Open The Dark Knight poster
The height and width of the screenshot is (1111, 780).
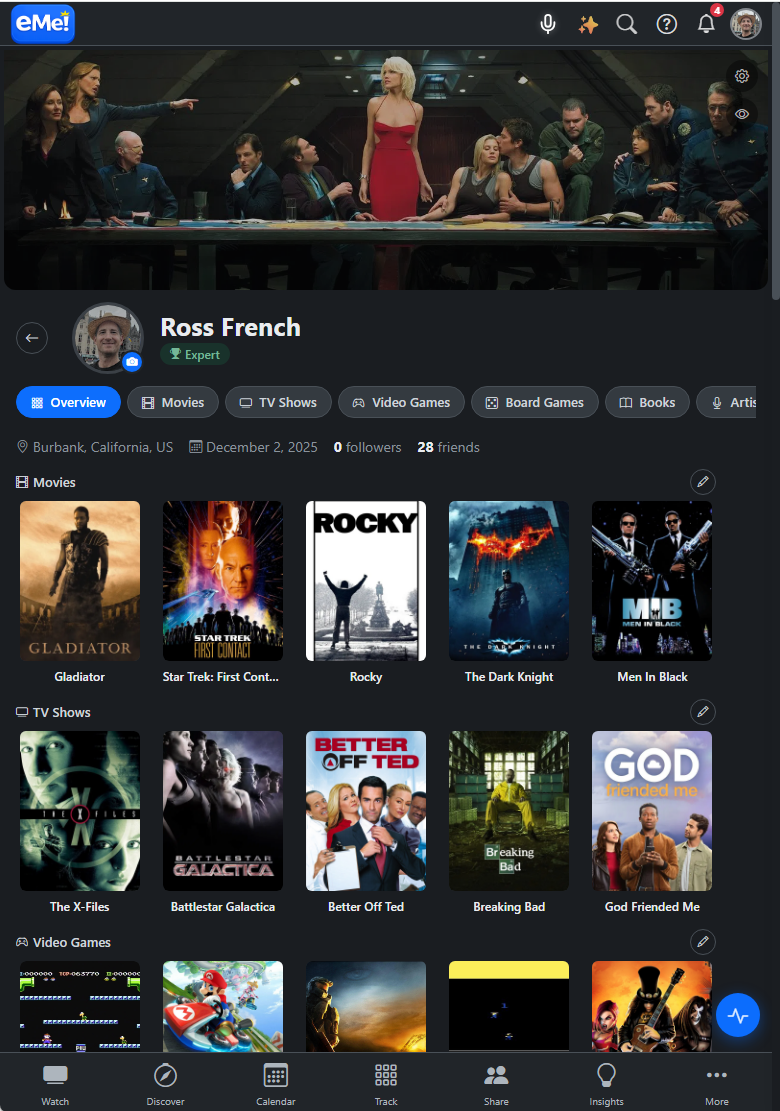(509, 581)
